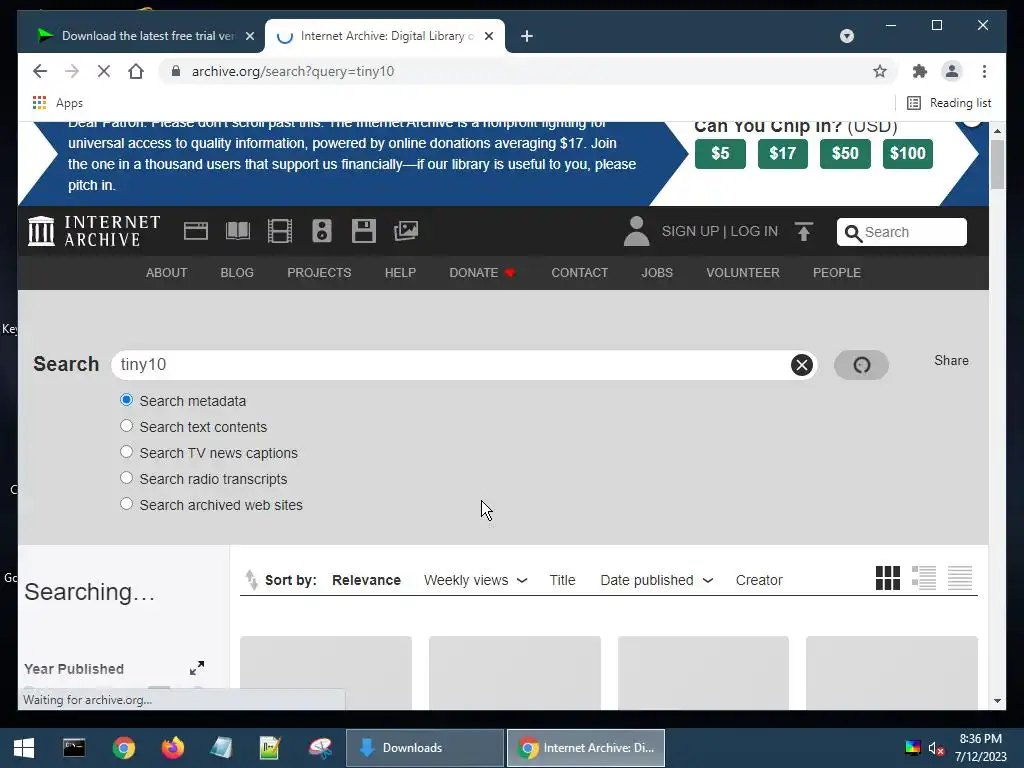This screenshot has width=1024, height=768.
Task: Switch to extended list view
Action: tap(924, 578)
